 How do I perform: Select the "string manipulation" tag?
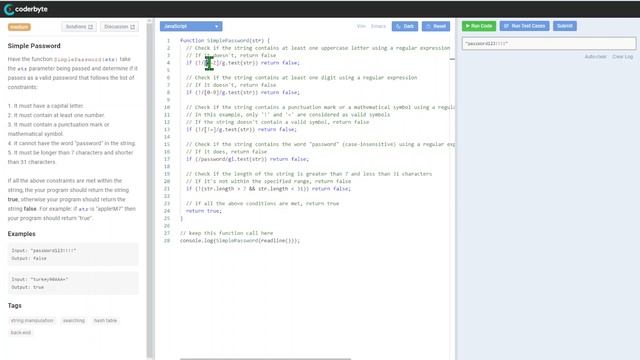(32, 320)
